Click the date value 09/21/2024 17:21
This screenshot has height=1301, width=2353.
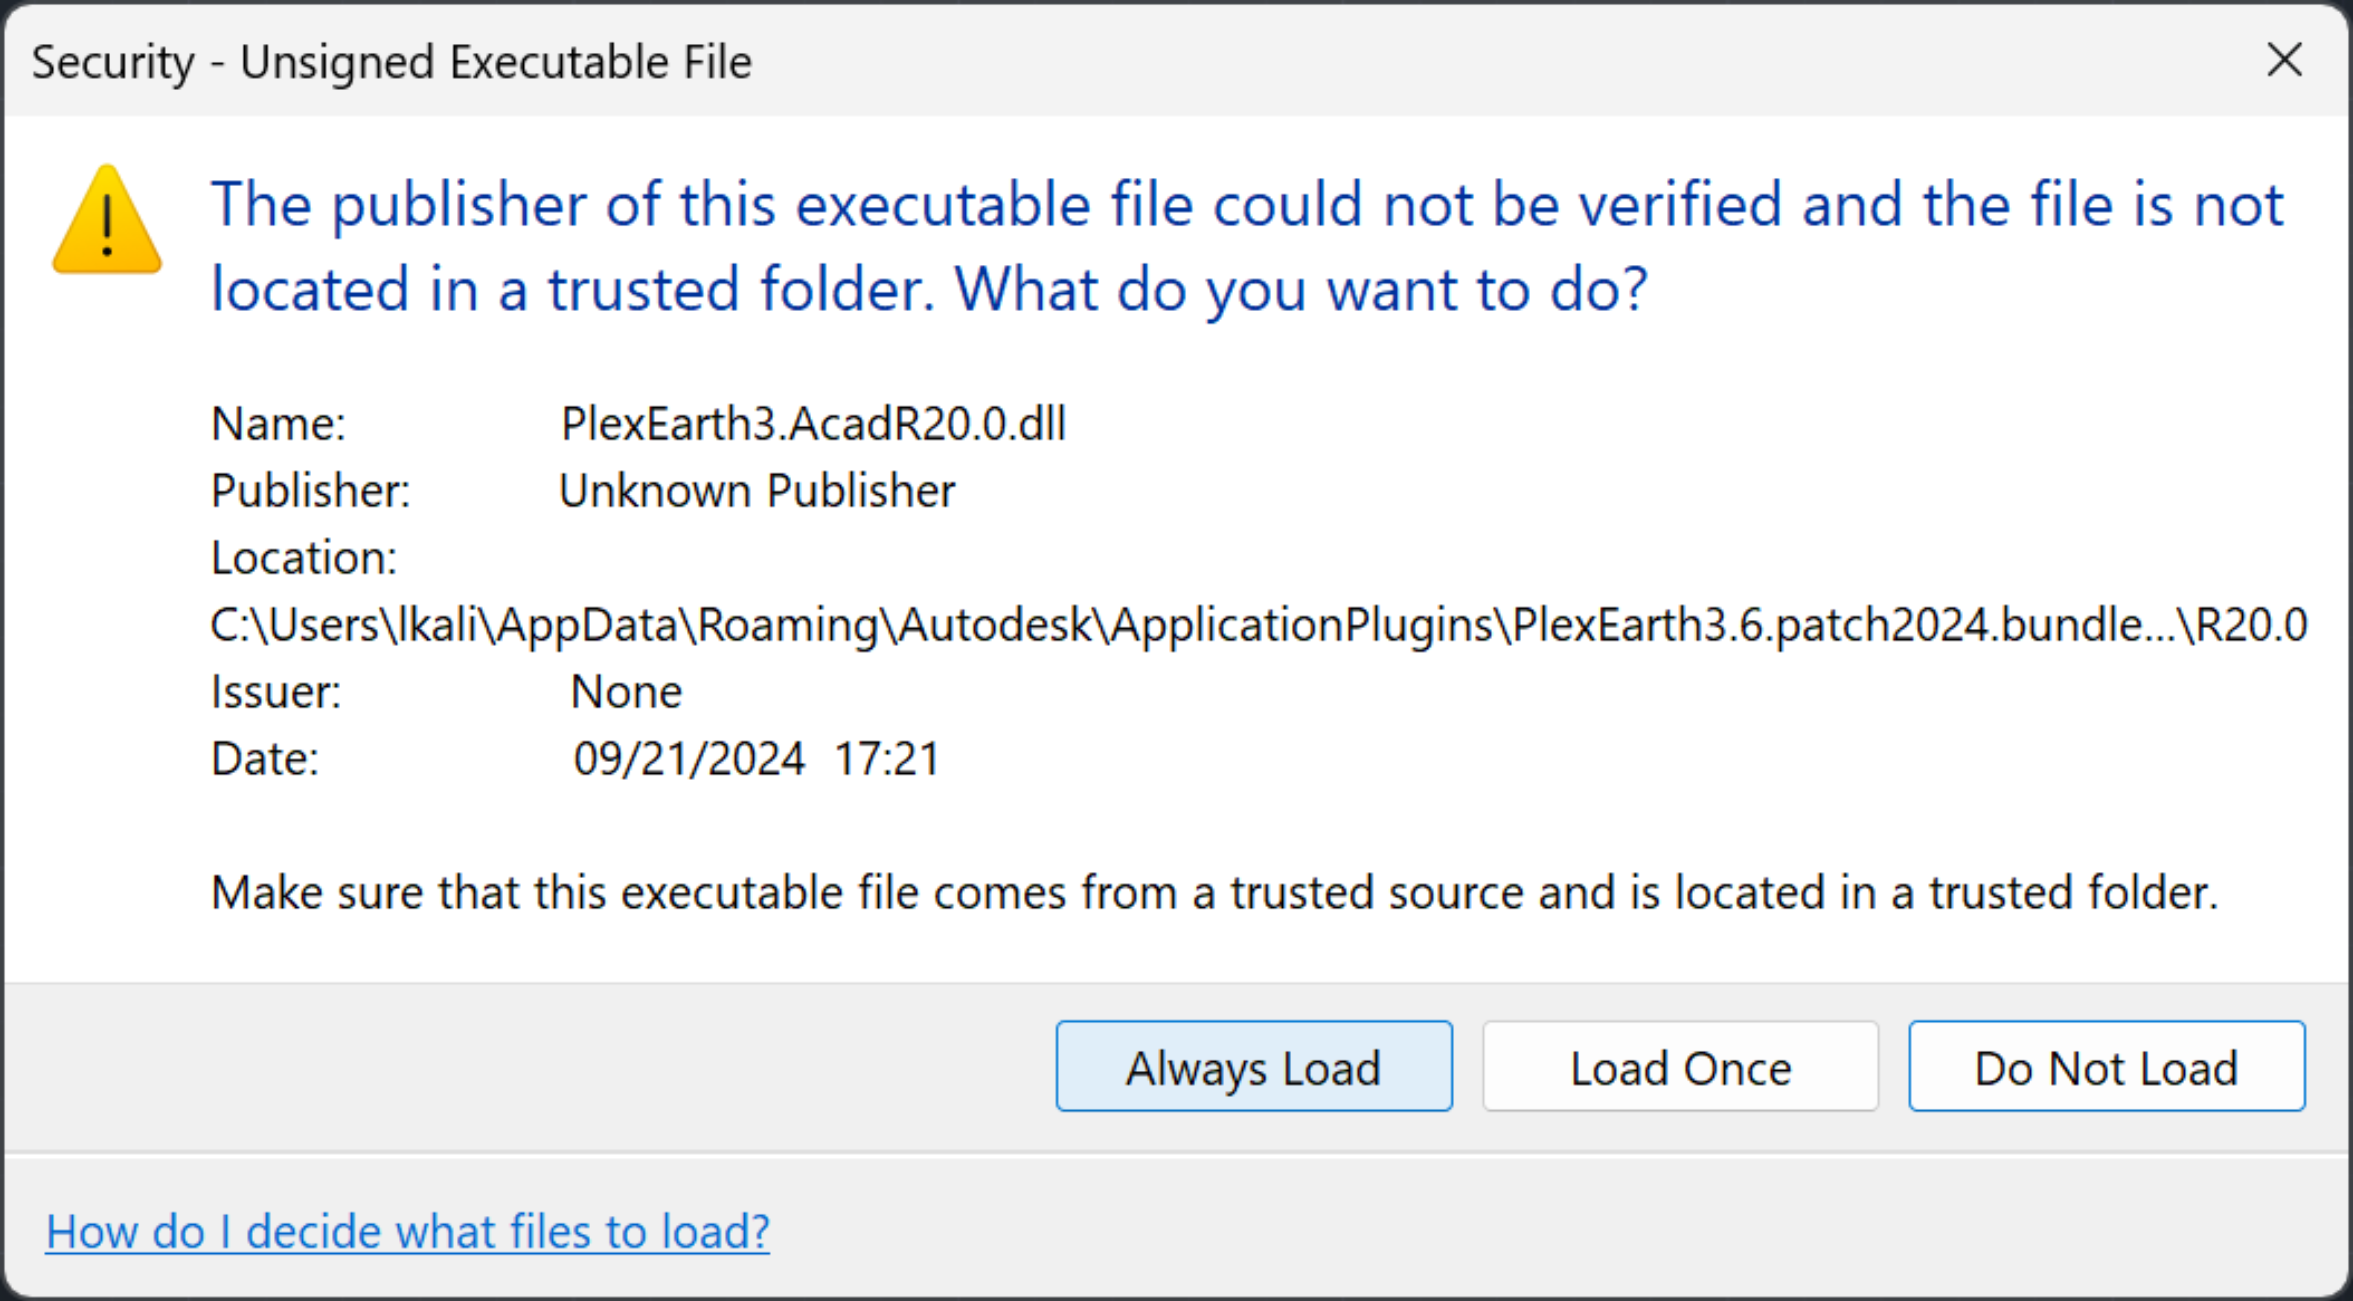click(757, 759)
